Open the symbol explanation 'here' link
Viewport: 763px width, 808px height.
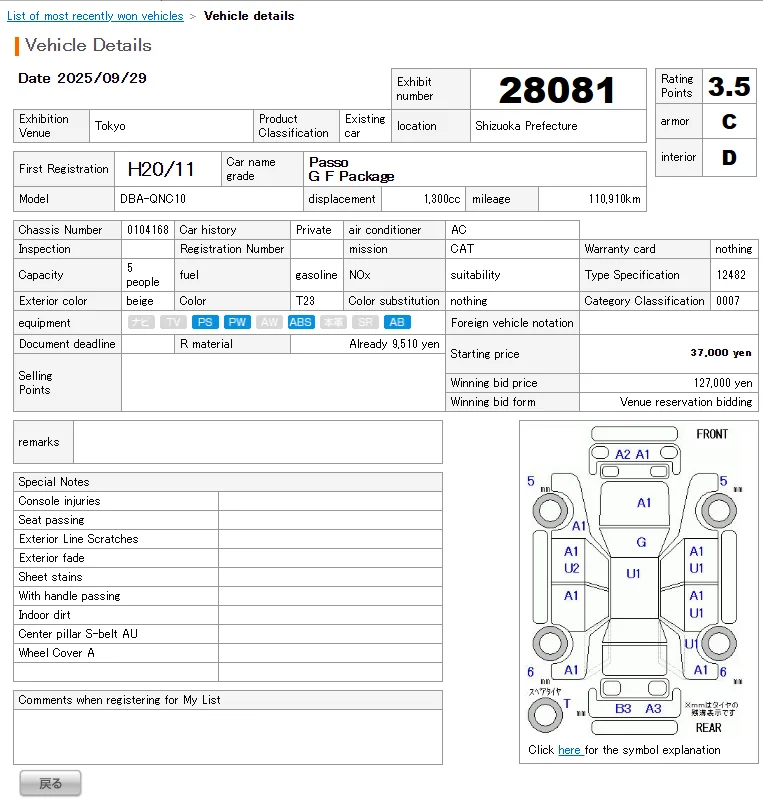pos(569,750)
